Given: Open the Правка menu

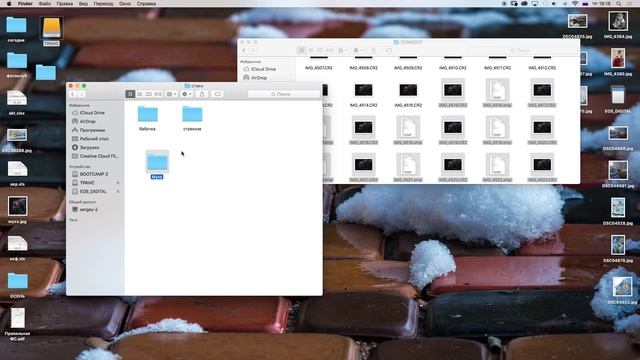Looking at the screenshot, I should (64, 4).
